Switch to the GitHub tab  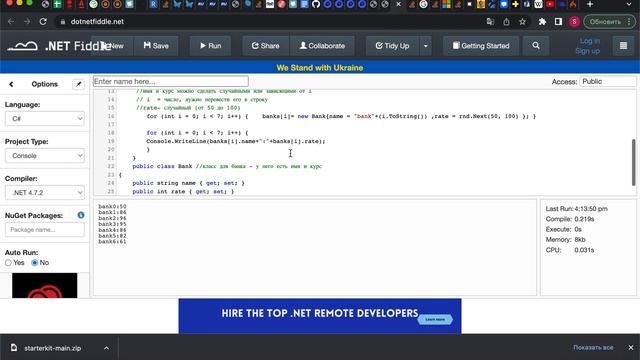pos(316,4)
